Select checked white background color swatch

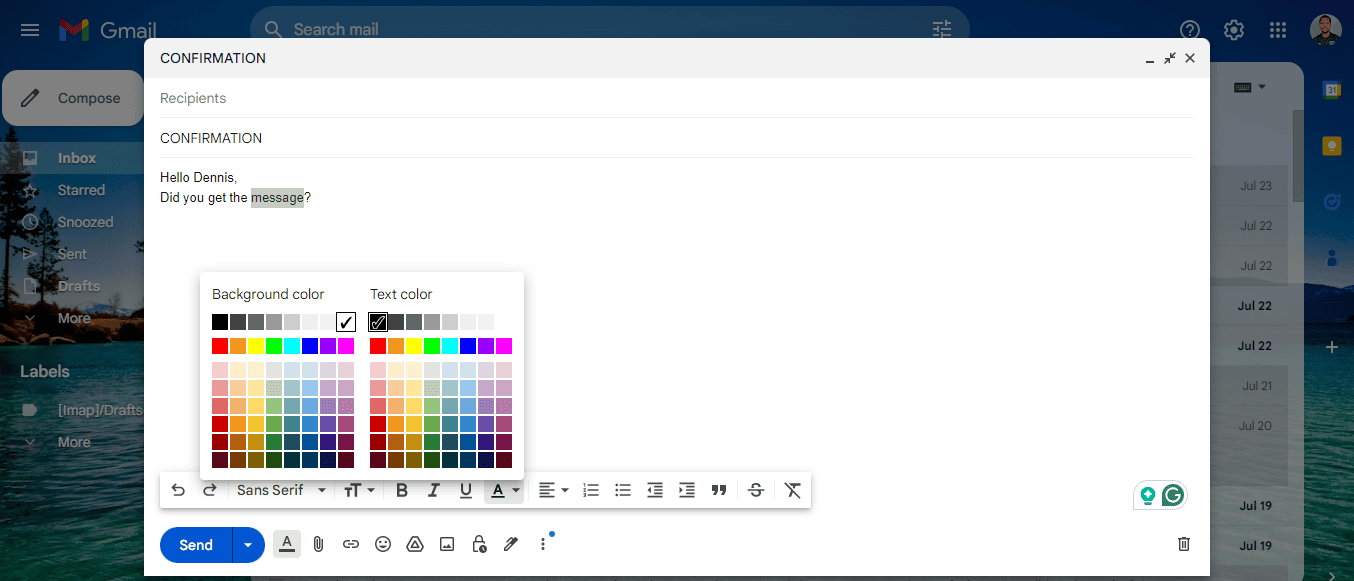pyautogui.click(x=346, y=322)
